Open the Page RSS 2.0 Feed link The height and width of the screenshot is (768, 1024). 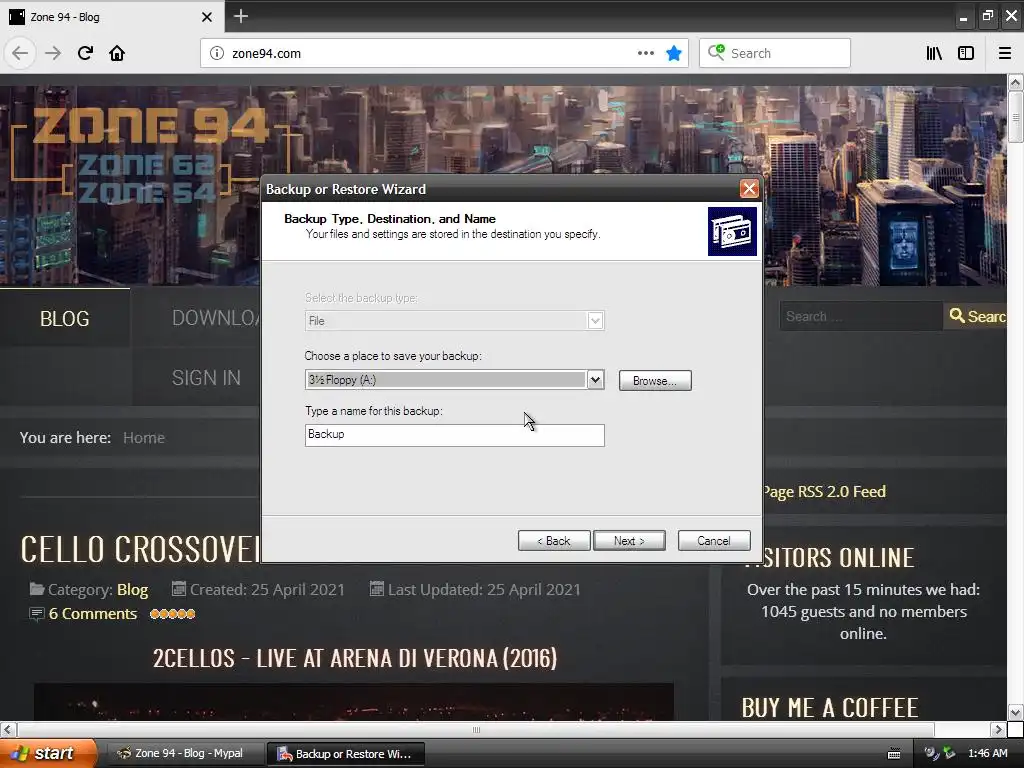824,492
